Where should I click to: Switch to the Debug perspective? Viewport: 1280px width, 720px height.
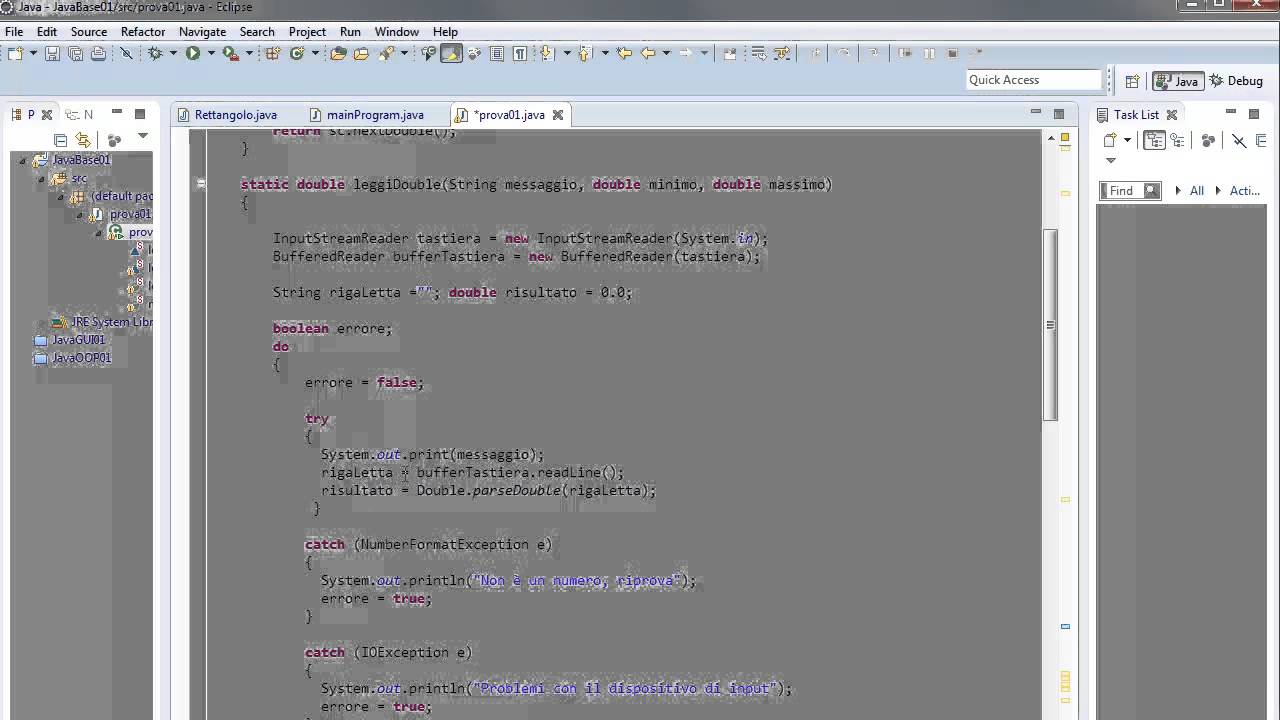coord(1236,81)
